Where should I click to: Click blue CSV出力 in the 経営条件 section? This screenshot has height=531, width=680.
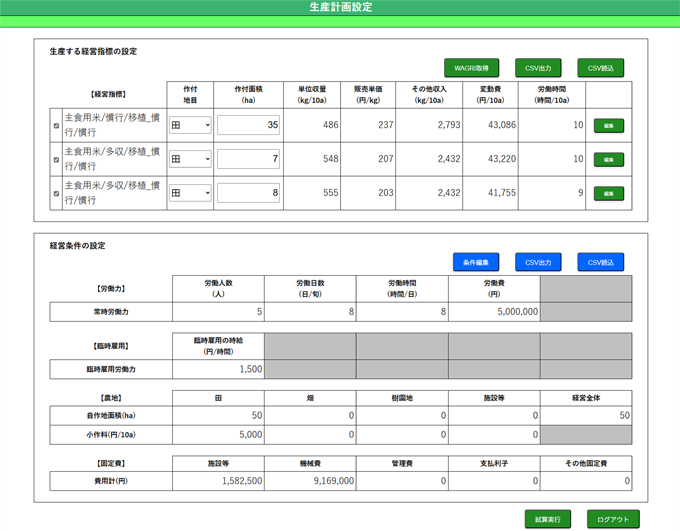[x=538, y=262]
